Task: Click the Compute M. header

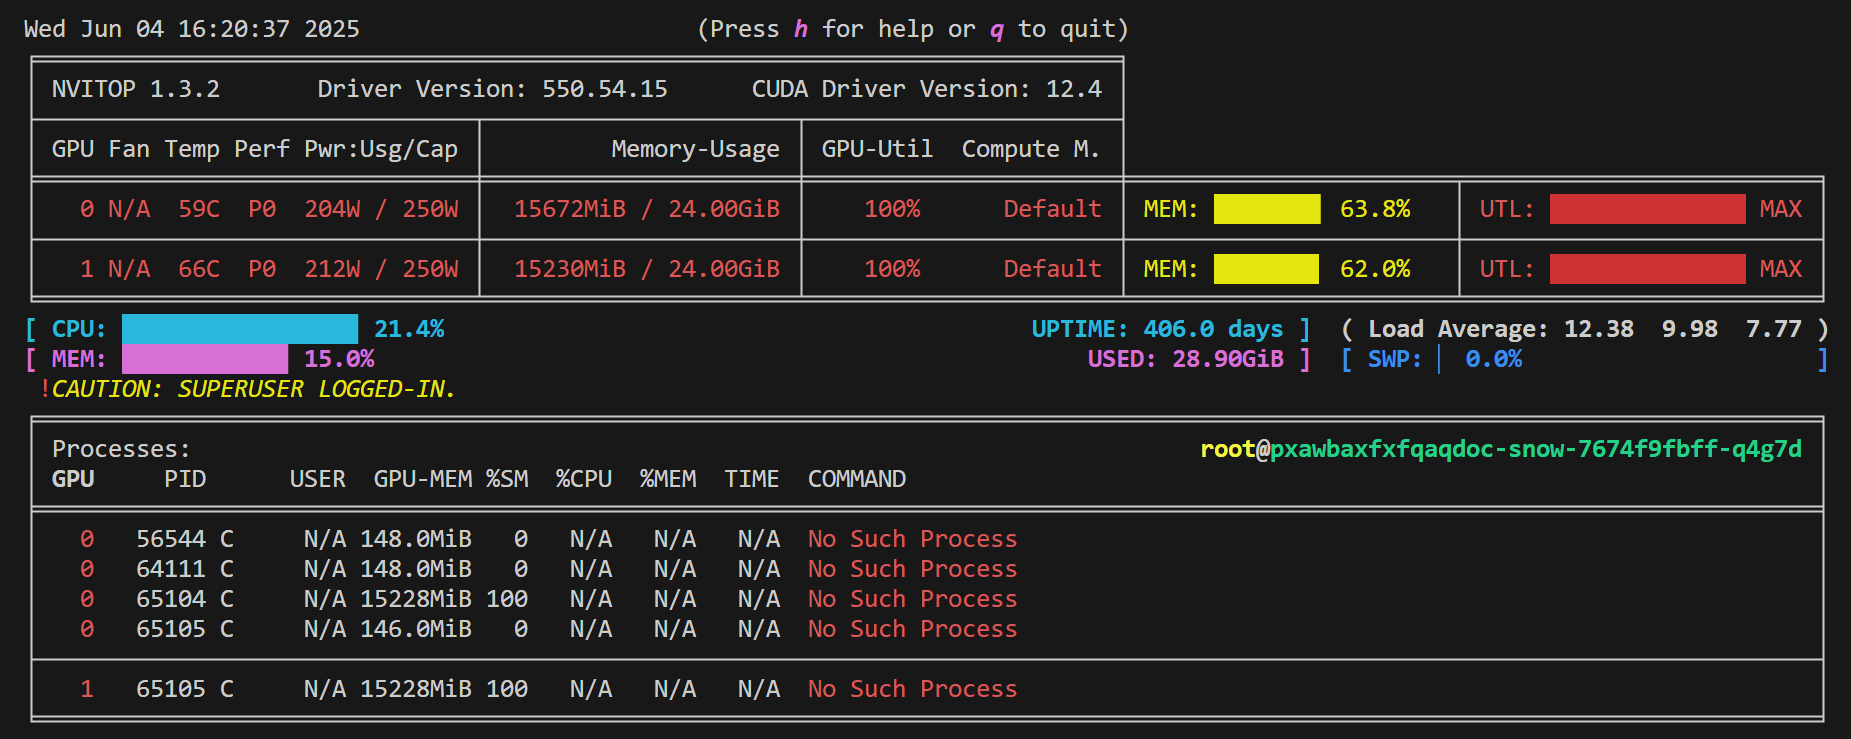Action: pos(1031,149)
